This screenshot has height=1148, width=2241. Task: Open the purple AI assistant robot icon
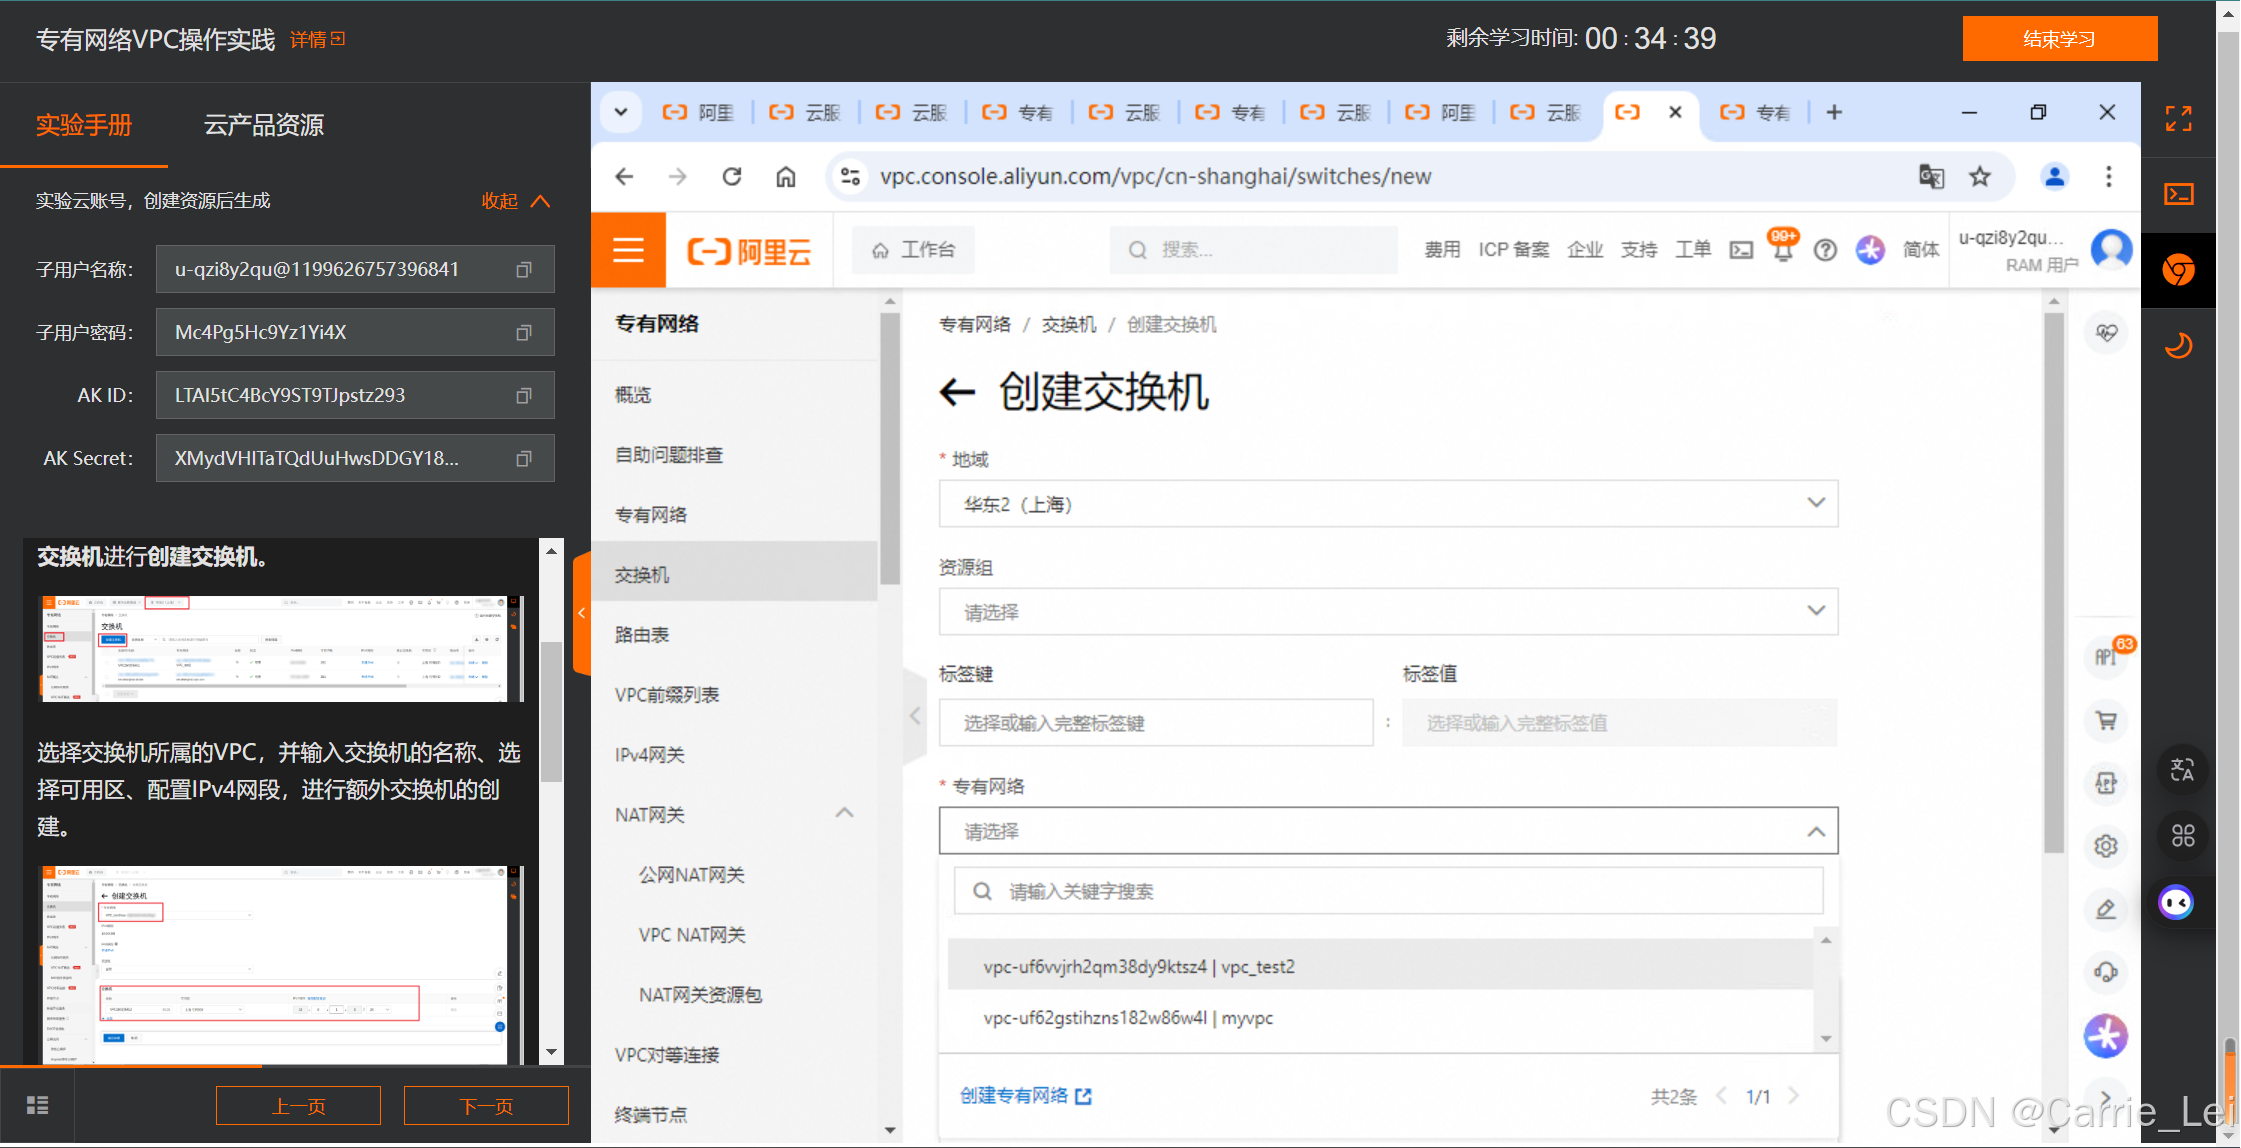point(2177,903)
